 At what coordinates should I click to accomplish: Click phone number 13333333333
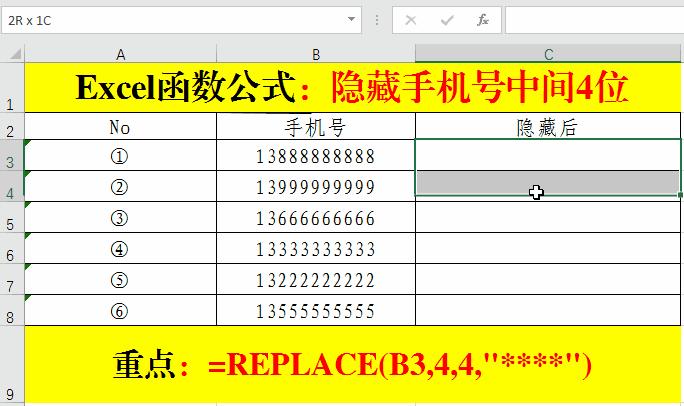click(x=316, y=248)
